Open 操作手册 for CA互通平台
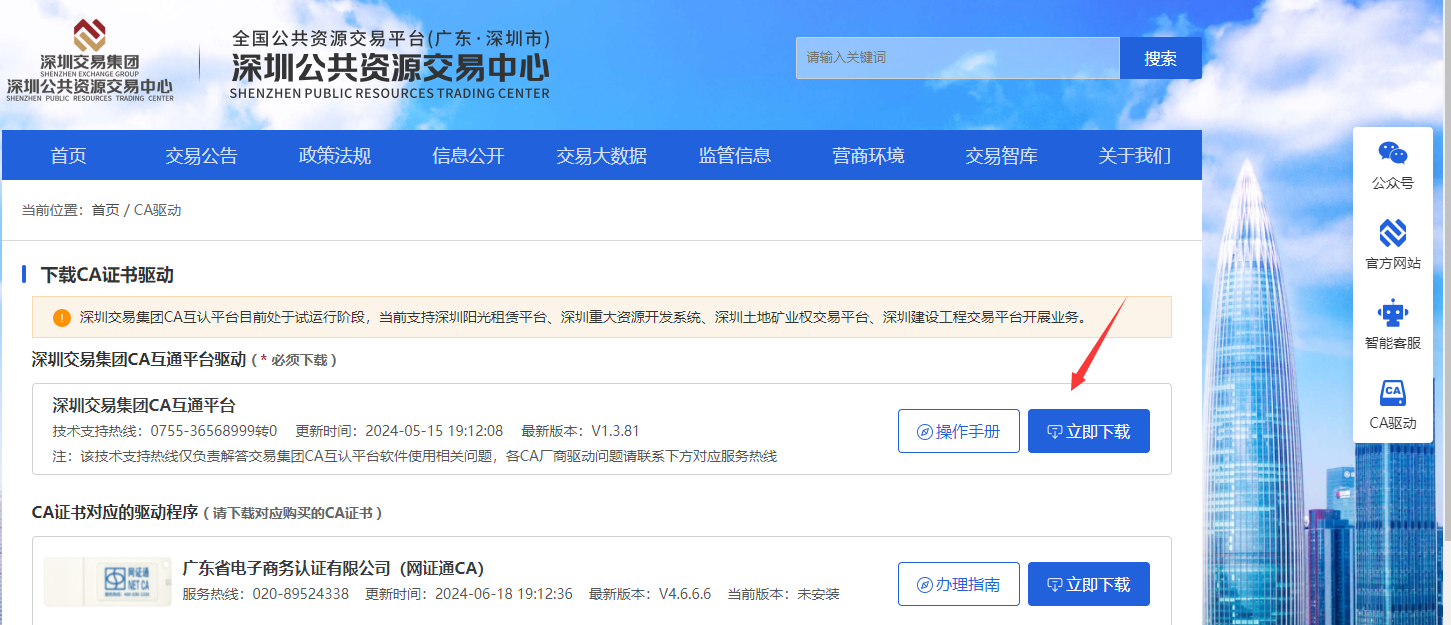 click(x=958, y=431)
